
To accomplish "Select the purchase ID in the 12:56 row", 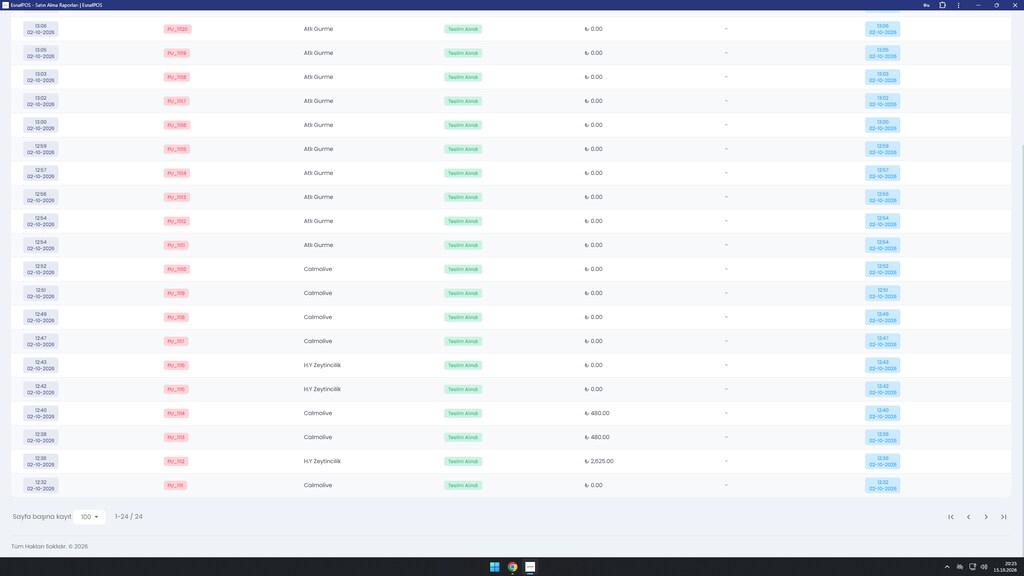I will 176,197.
